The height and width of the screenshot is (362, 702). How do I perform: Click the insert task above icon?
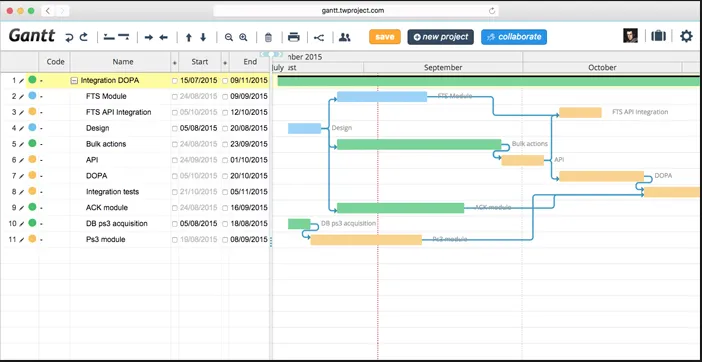pyautogui.click(x=109, y=38)
